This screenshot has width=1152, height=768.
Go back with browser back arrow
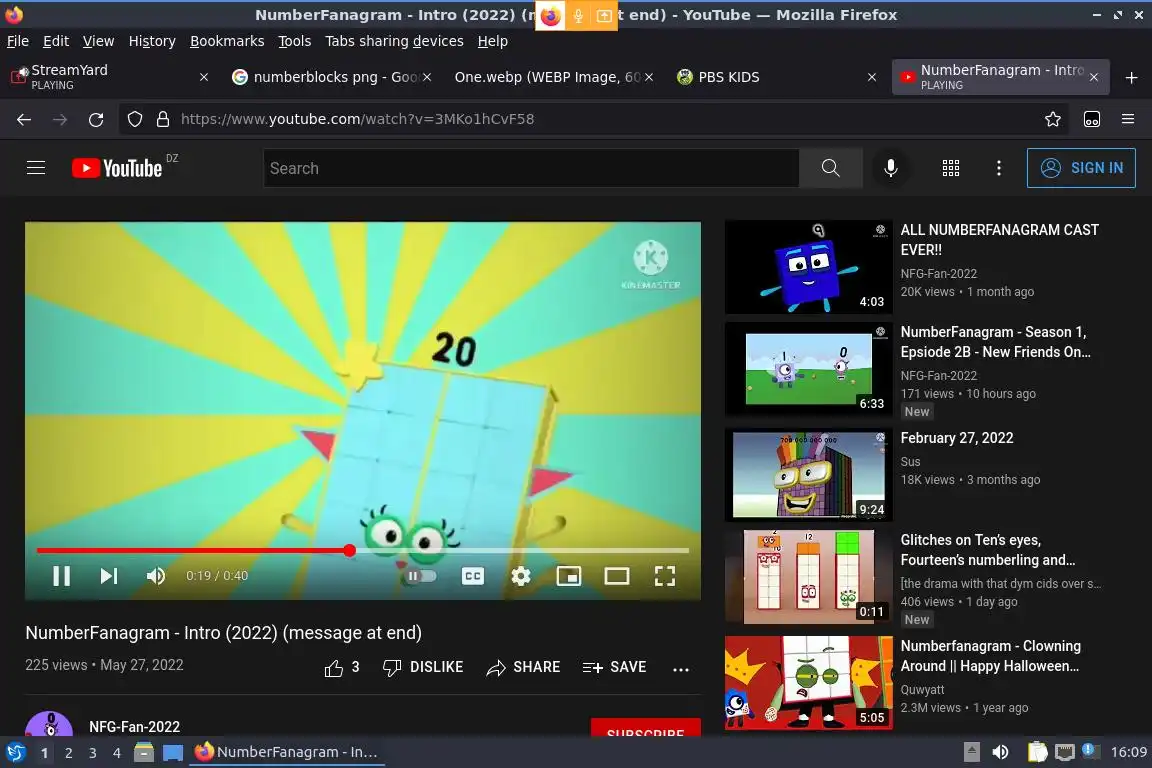[24, 119]
